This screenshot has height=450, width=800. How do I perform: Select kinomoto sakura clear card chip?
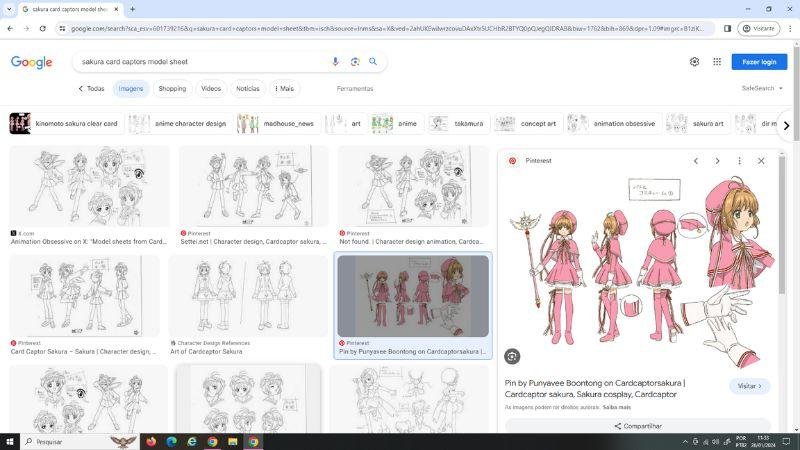coord(66,123)
